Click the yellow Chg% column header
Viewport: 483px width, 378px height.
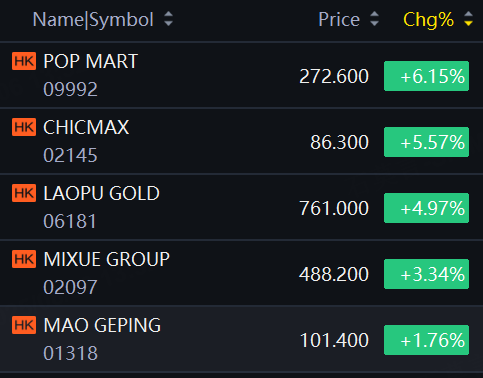[x=428, y=20]
